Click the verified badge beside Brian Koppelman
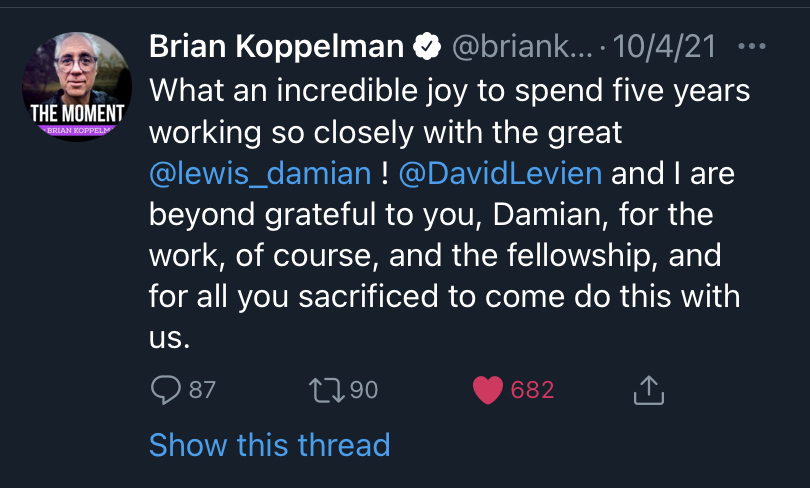This screenshot has height=488, width=810. 427,46
